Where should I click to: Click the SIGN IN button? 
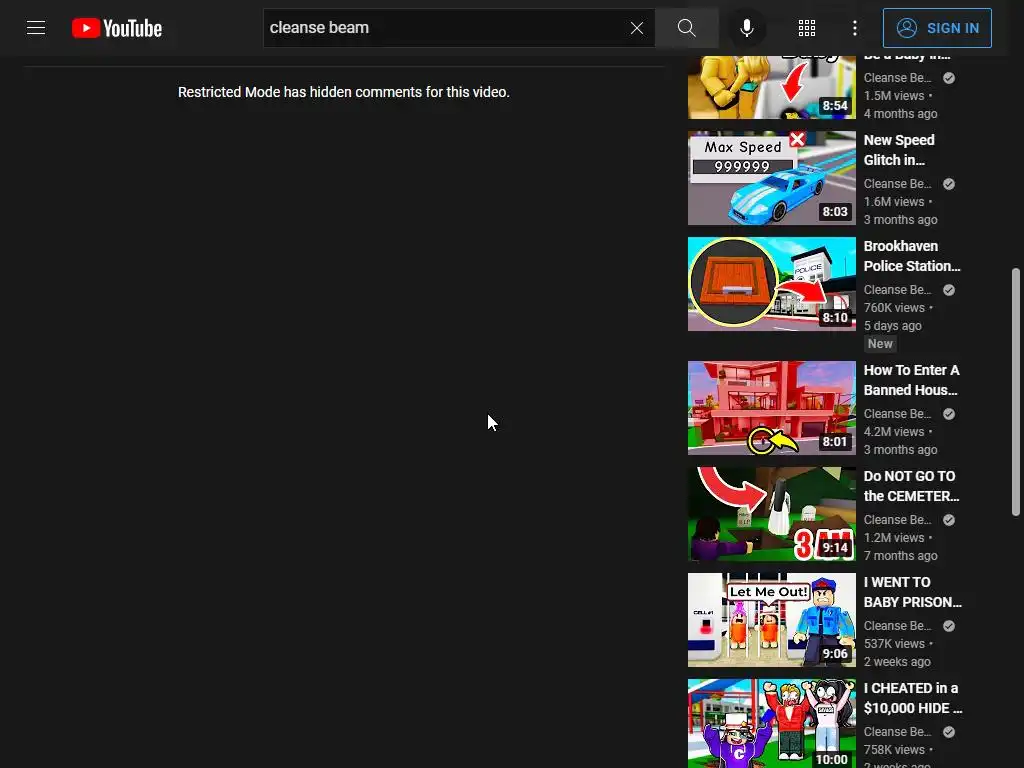coord(937,28)
